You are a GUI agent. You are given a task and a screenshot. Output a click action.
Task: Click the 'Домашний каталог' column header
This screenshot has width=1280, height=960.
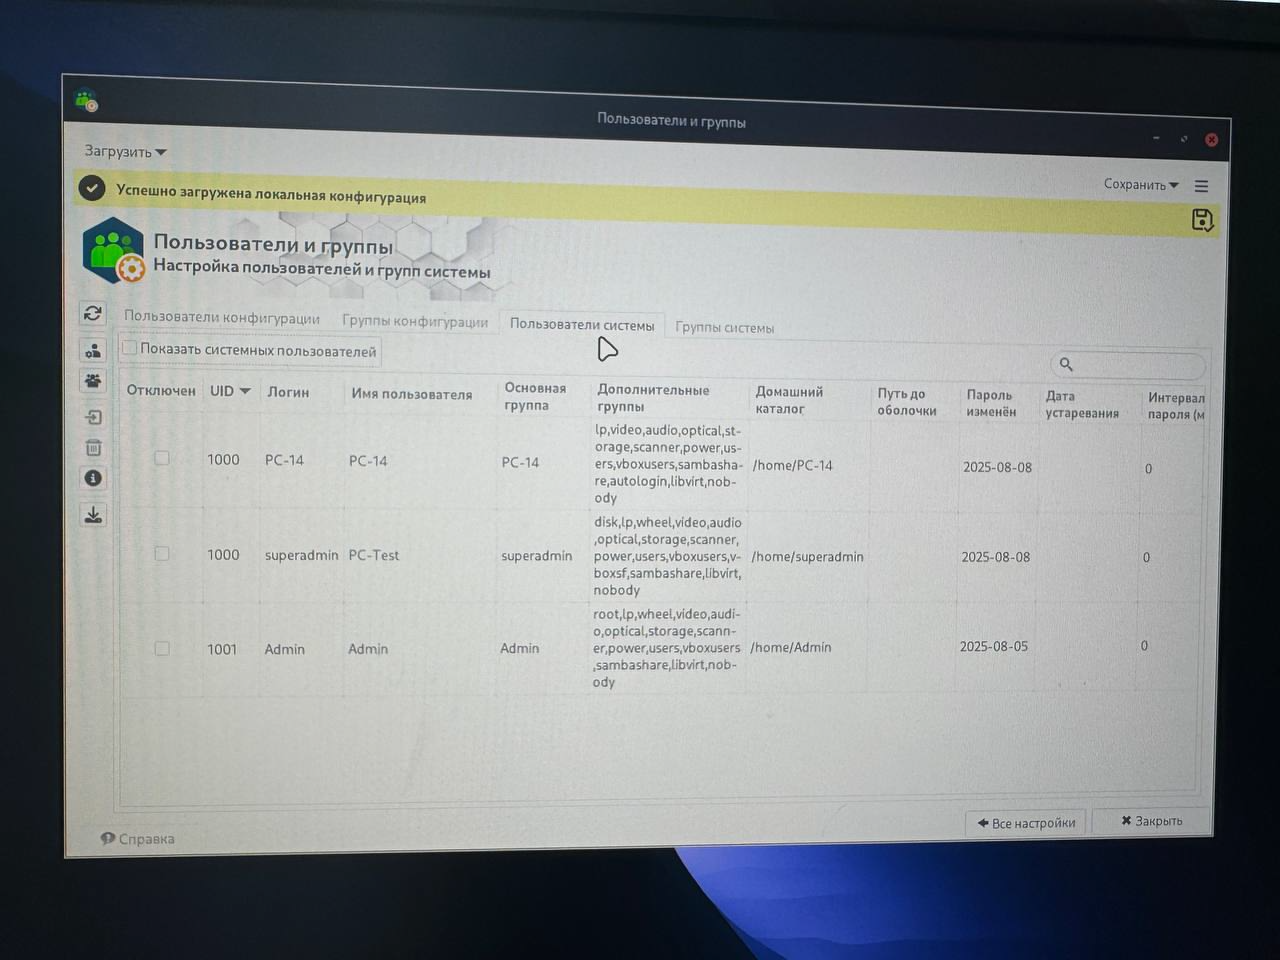(x=789, y=400)
